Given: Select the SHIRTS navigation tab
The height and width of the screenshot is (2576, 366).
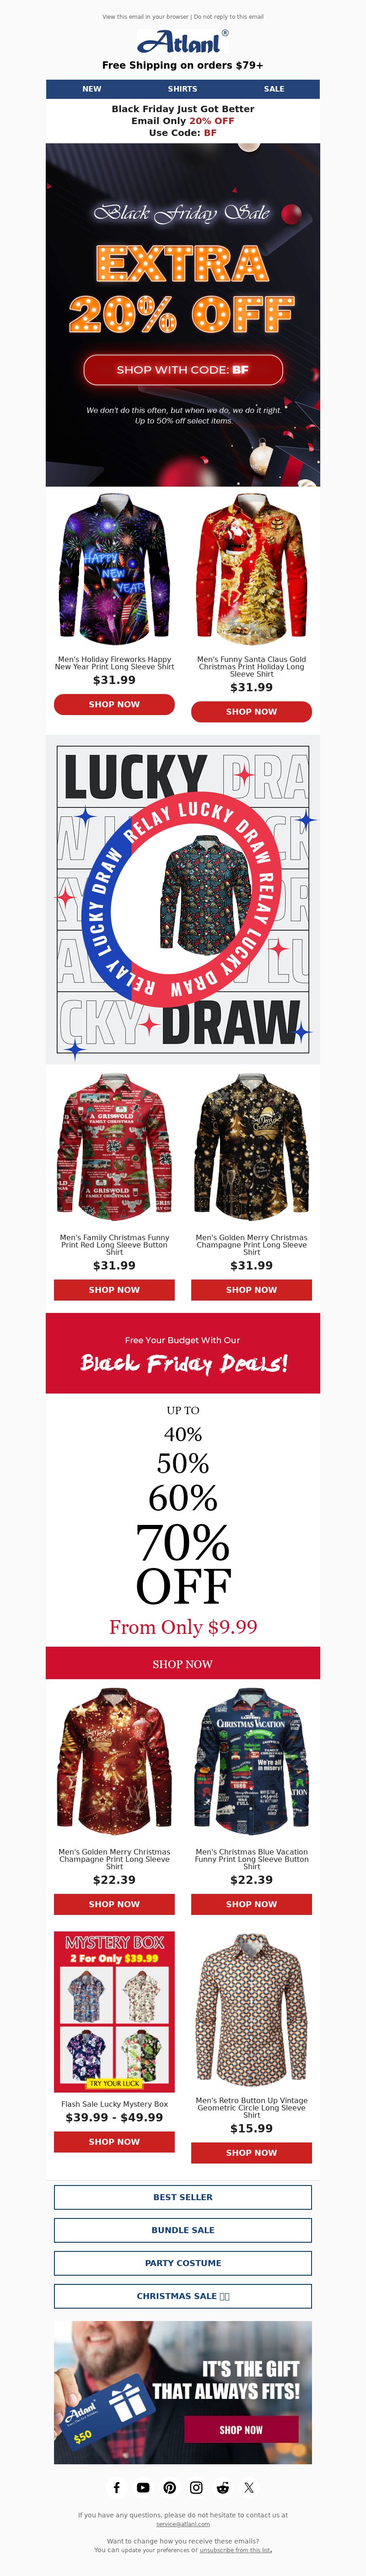Looking at the screenshot, I should pyautogui.click(x=182, y=89).
